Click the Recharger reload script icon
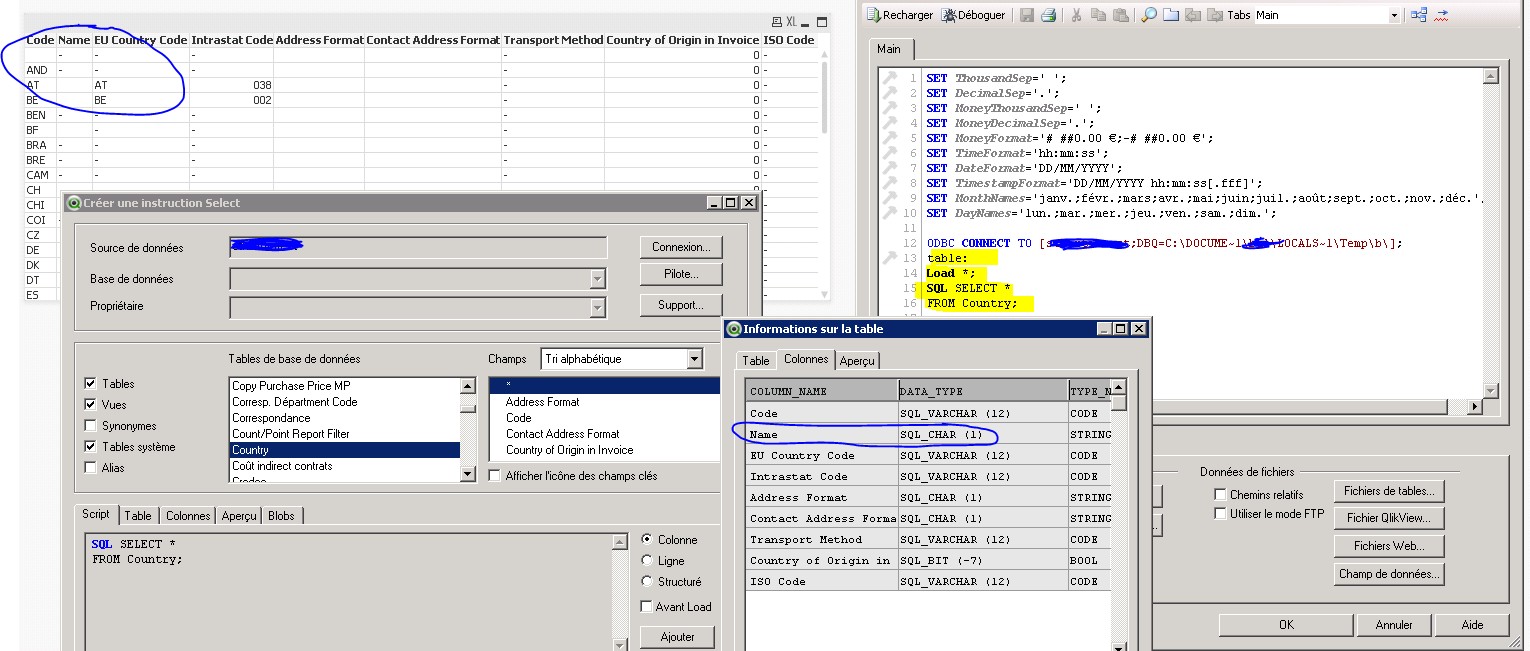1530x651 pixels. coord(873,15)
